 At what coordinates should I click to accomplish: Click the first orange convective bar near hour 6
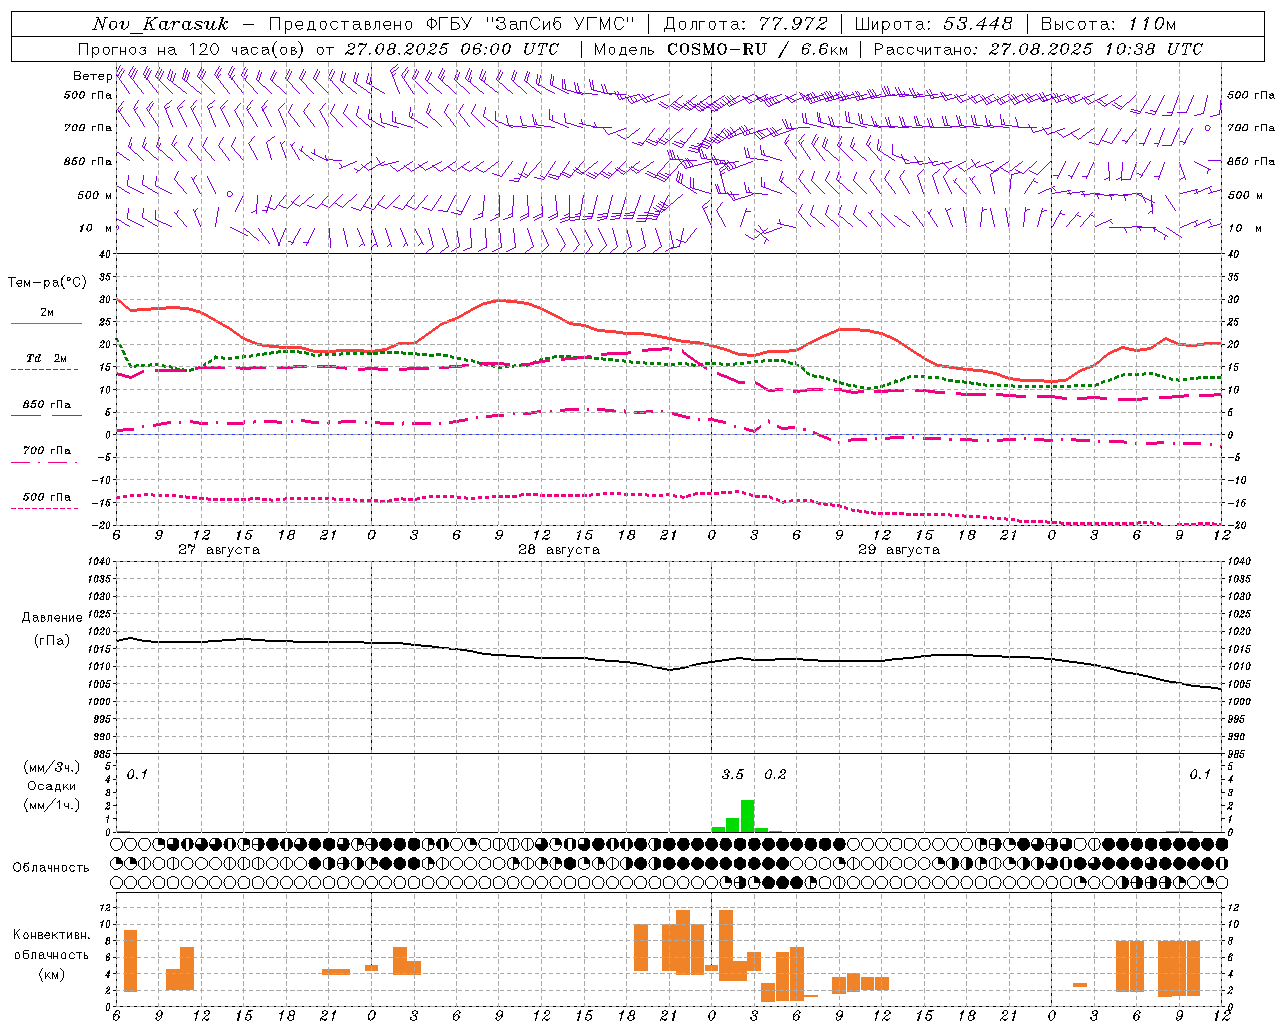[x=130, y=961]
